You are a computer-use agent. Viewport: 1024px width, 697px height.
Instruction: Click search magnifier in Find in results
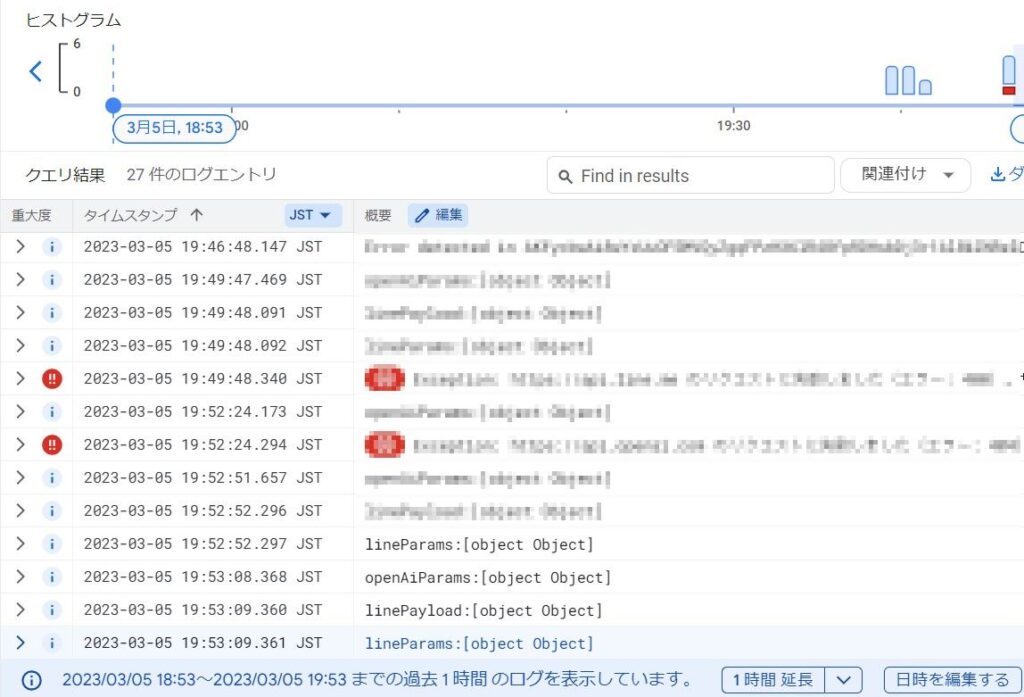pyautogui.click(x=566, y=176)
